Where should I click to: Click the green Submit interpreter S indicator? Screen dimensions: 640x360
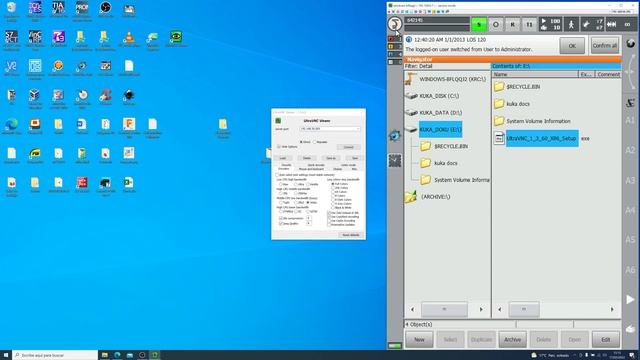click(x=479, y=24)
